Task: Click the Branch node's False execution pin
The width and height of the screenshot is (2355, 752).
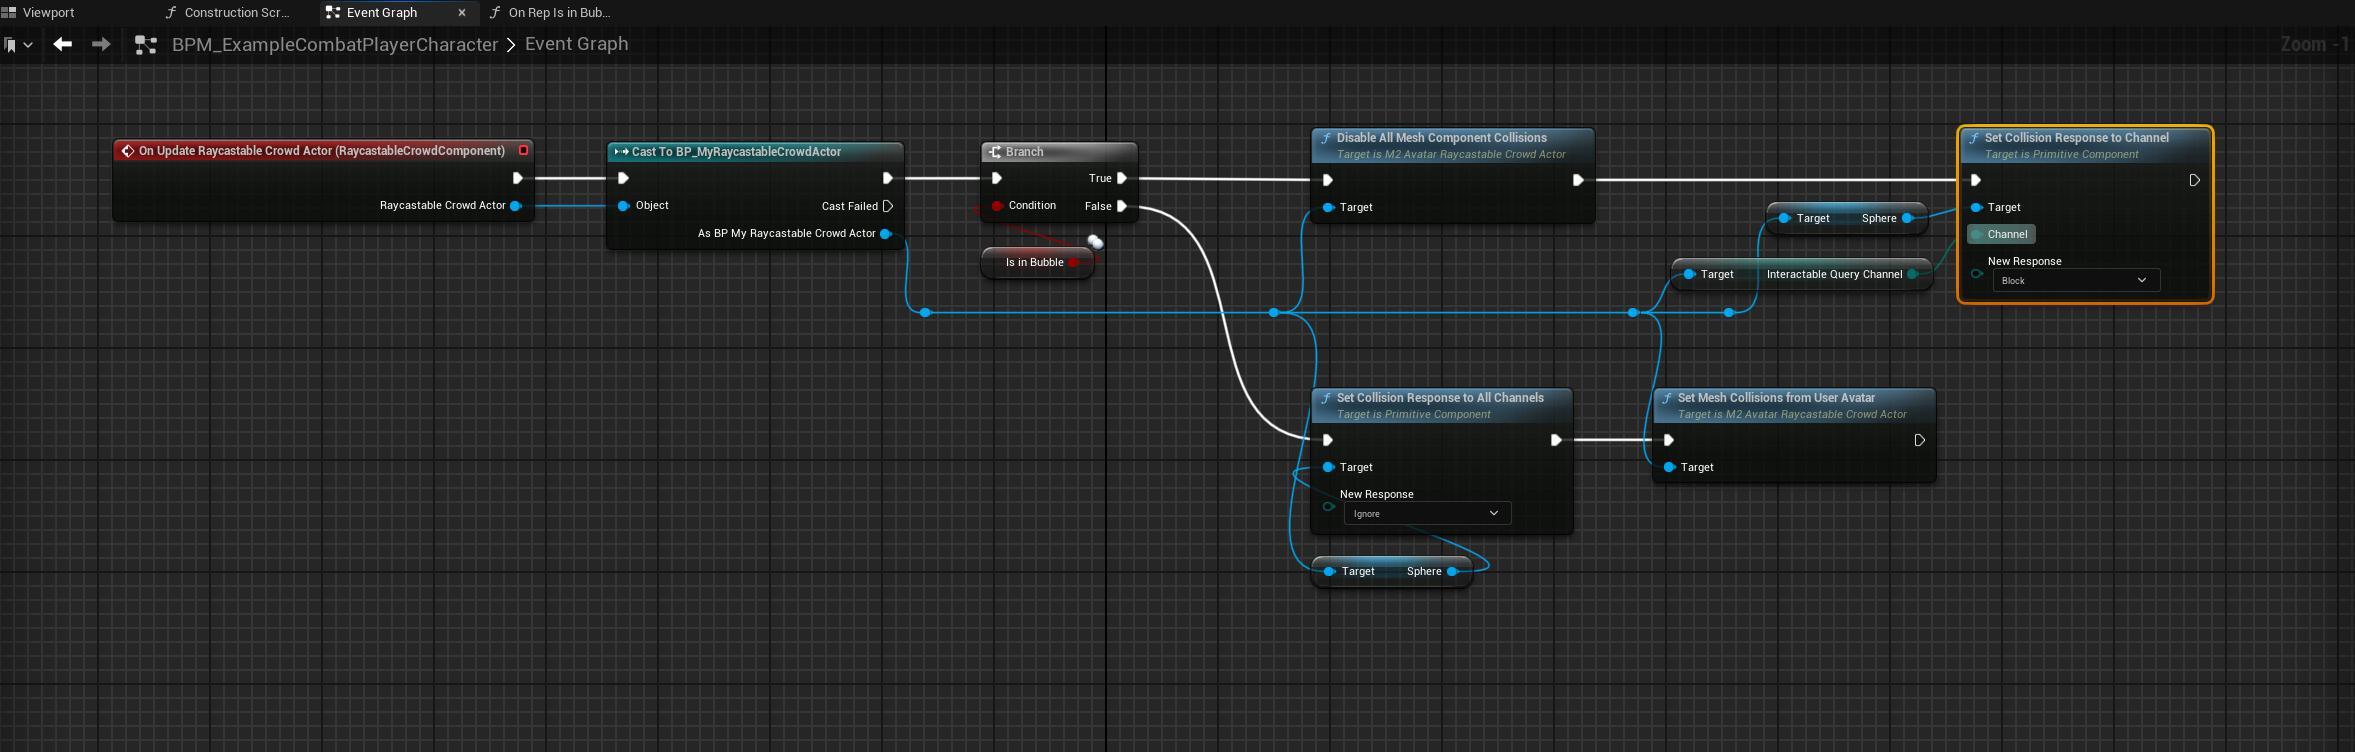Action: pos(1122,206)
